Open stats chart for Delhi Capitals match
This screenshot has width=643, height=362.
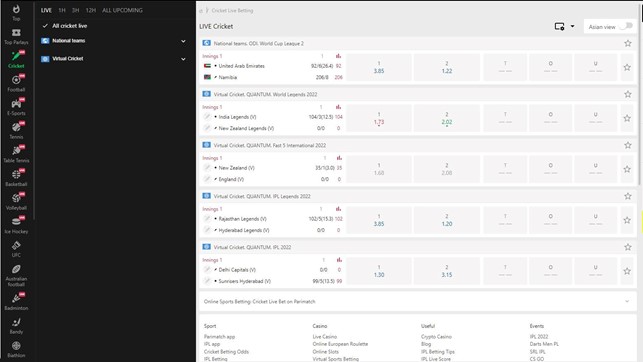pyautogui.click(x=339, y=260)
